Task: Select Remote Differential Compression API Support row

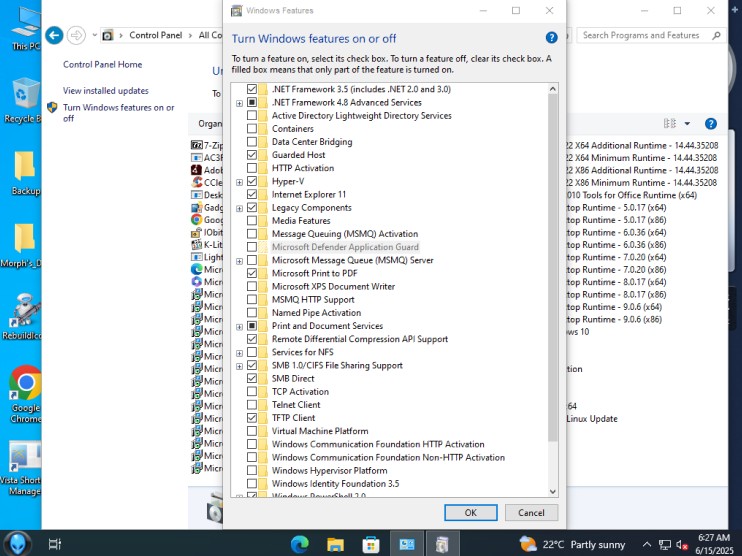Action: (360, 339)
